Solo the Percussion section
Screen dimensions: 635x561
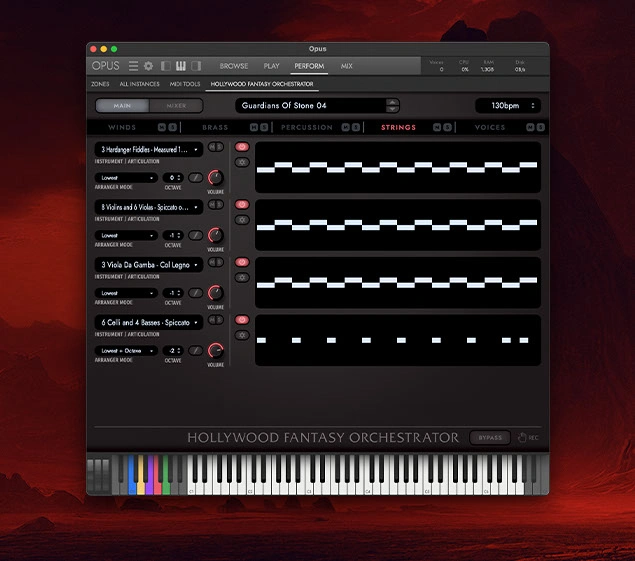click(356, 127)
